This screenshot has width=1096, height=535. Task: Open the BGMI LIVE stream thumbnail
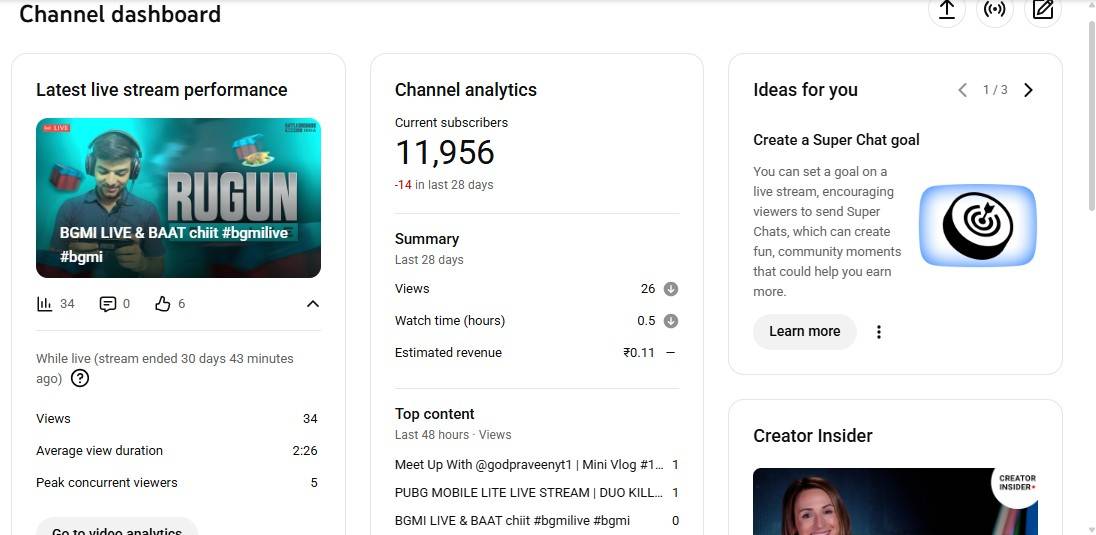[x=178, y=198]
